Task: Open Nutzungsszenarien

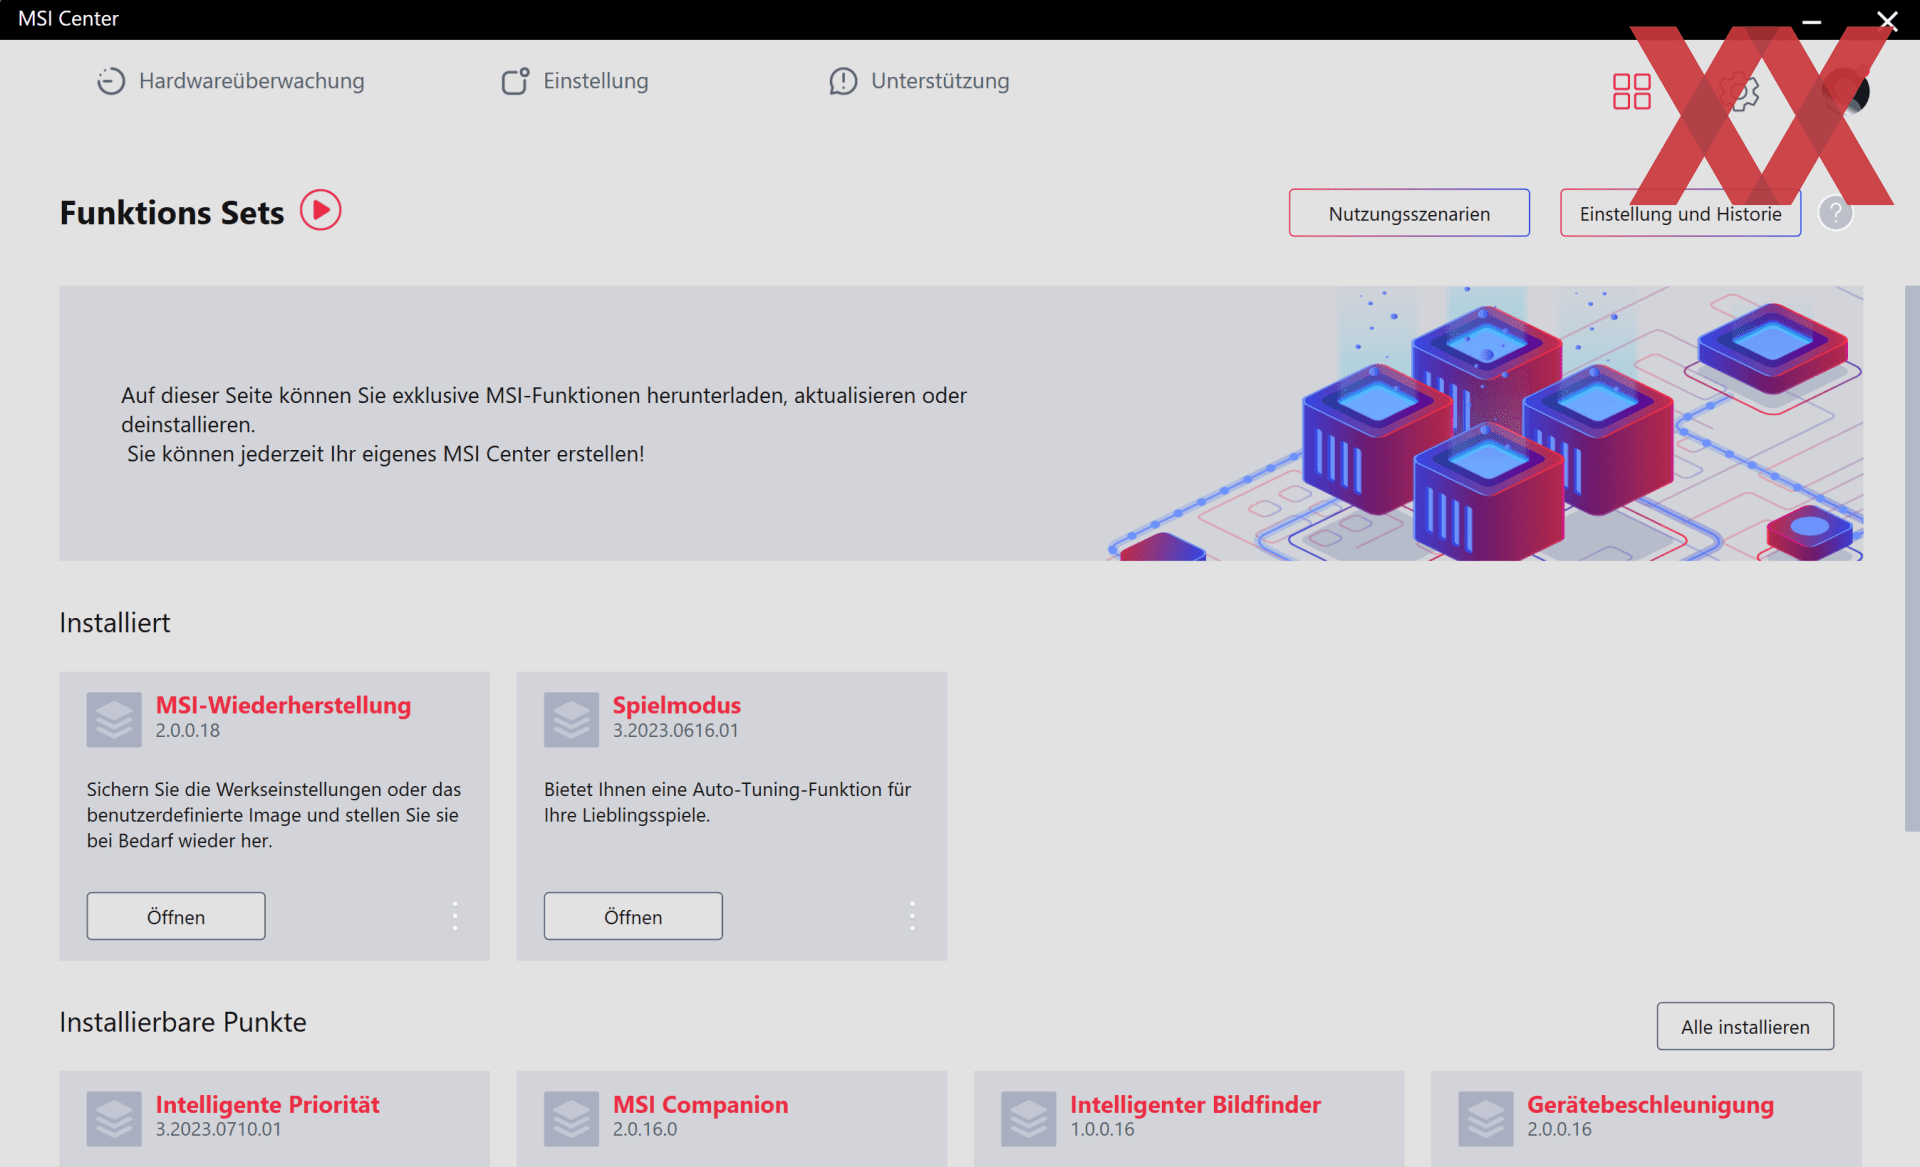Action: tap(1408, 213)
